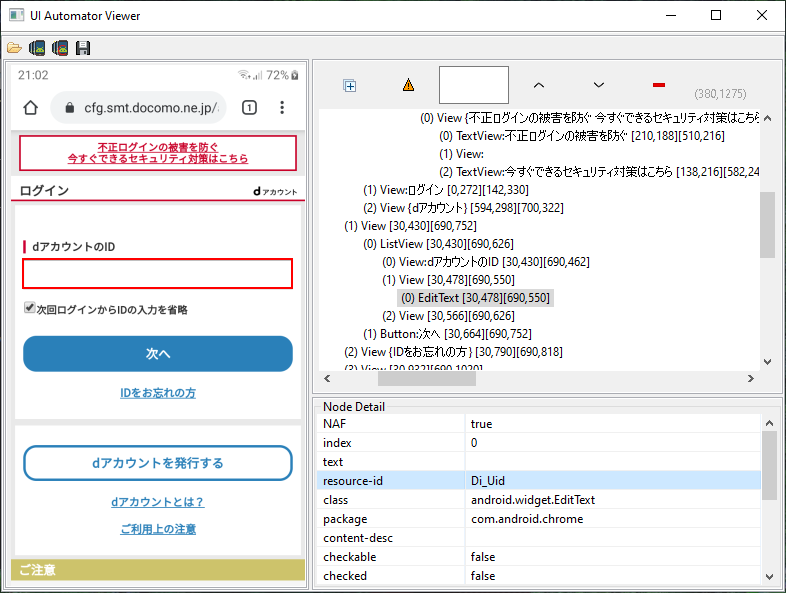This screenshot has height=593, width=786.
Task: Click the tree view's vertical scroll up arrow
Action: [767, 118]
